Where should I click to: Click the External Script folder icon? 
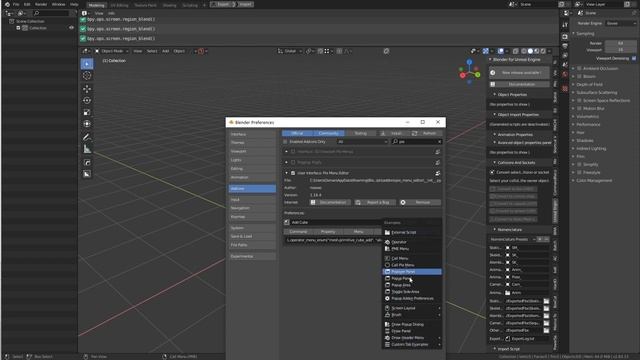tap(387, 232)
